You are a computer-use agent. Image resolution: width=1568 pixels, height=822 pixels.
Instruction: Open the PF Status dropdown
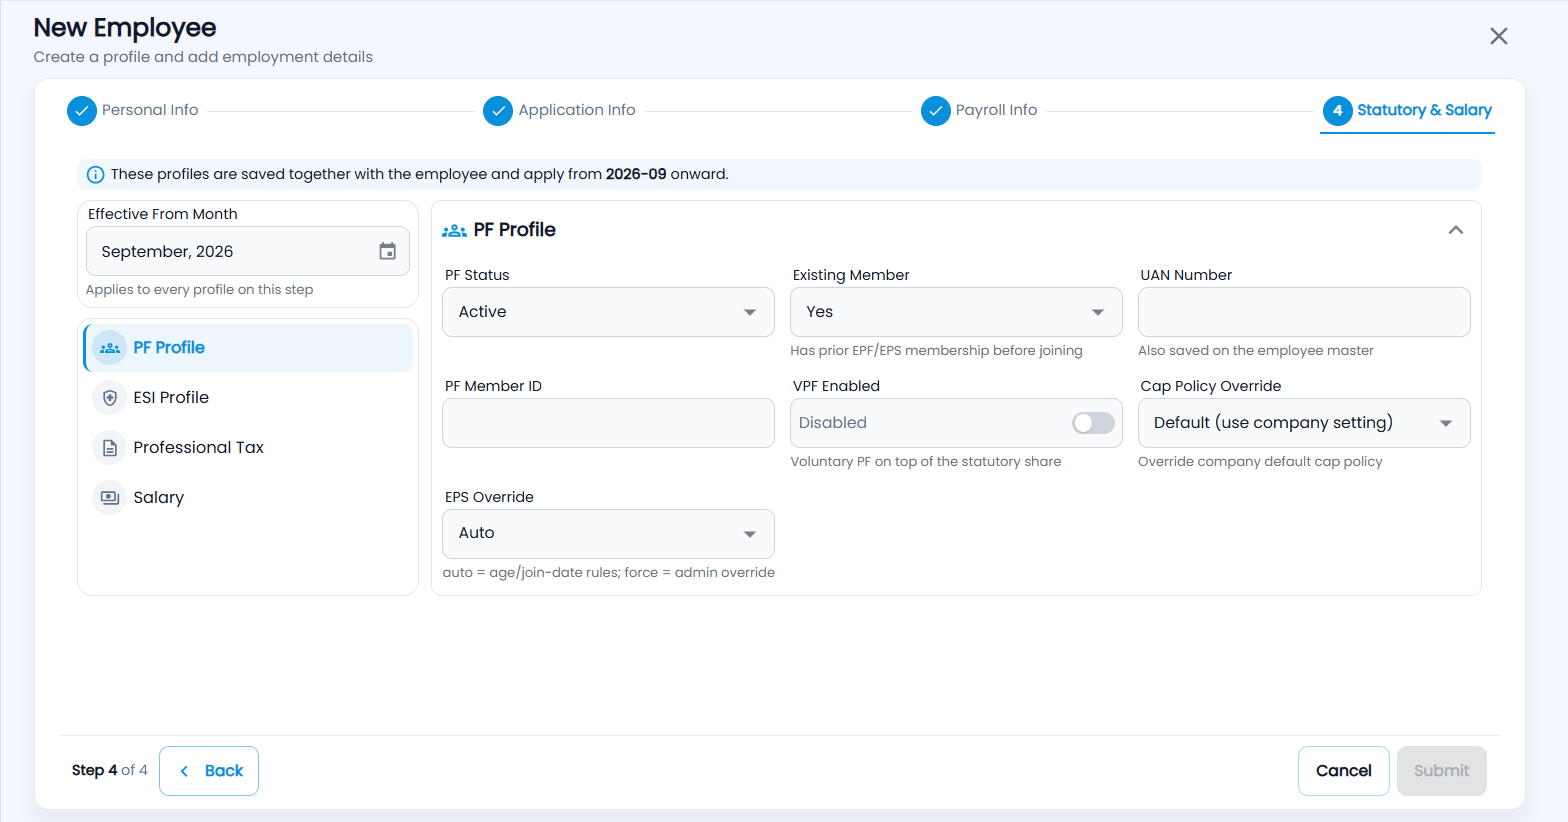[608, 312]
